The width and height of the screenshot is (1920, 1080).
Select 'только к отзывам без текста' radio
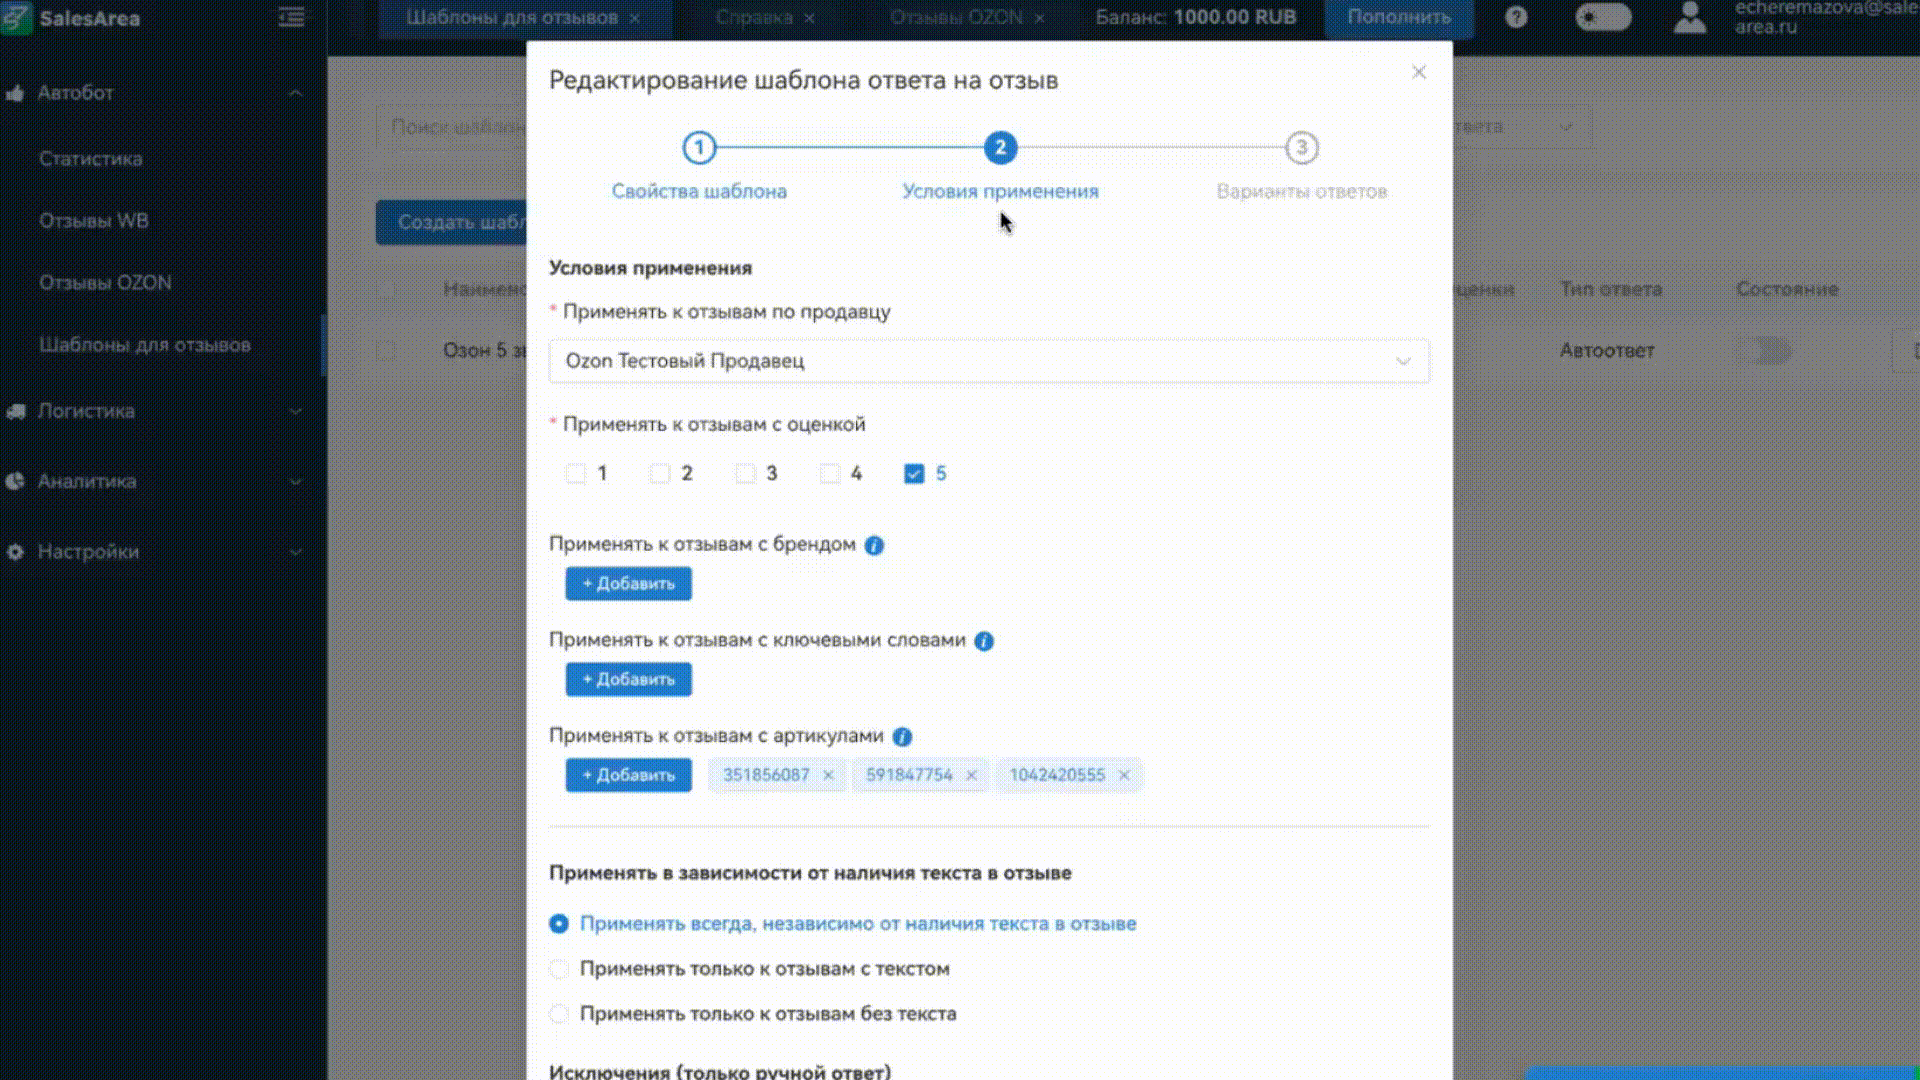[x=559, y=1014]
